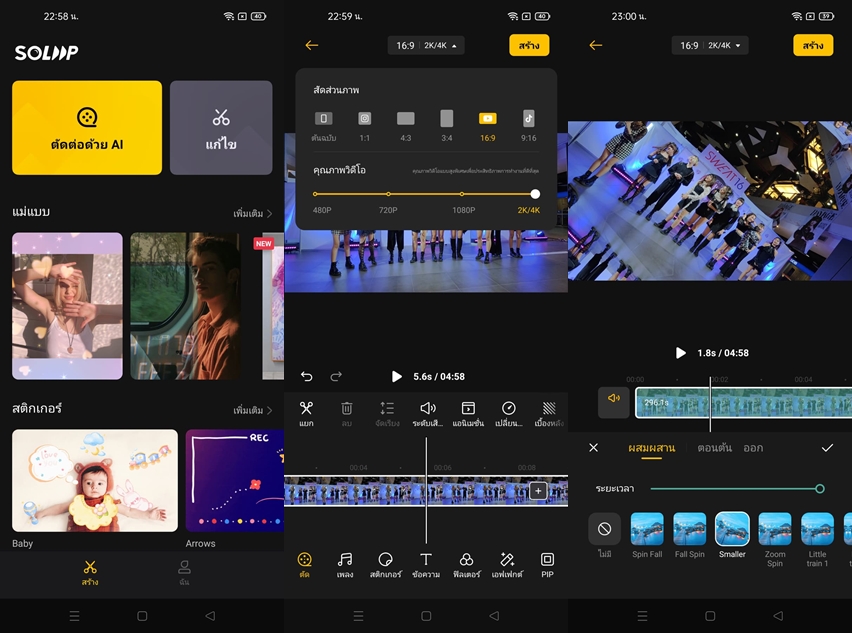Screen dimensions: 852x633
Task: Switch to the ตอนต้น animation tab
Action: coord(714,448)
